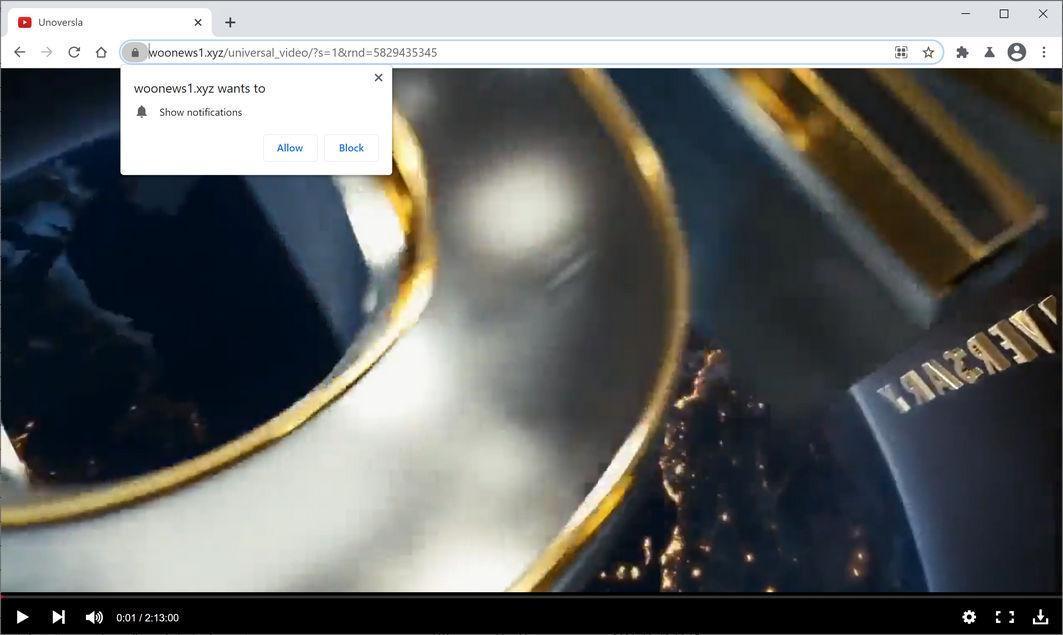
Task: Open a new browser tab
Action: click(230, 21)
